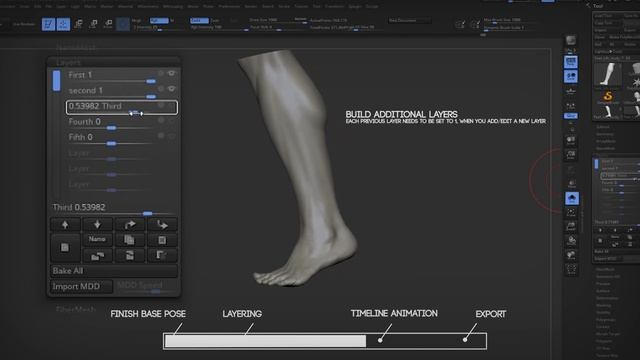This screenshot has height=360, width=640.
Task: Toggle the record dot on First layer
Action: click(x=161, y=73)
